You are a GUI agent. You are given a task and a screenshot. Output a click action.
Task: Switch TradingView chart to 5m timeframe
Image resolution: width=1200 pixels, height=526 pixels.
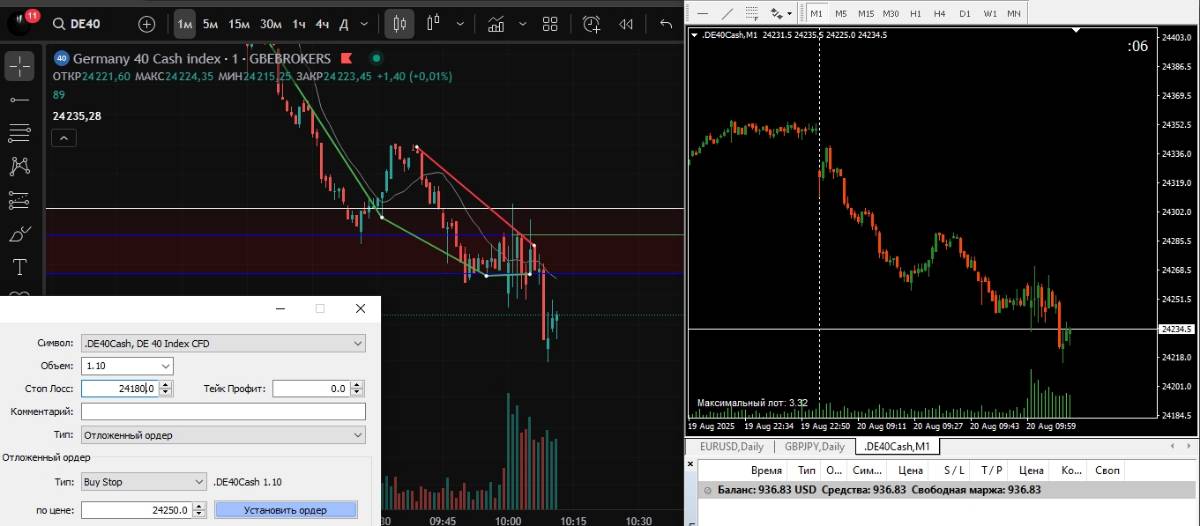tap(210, 24)
